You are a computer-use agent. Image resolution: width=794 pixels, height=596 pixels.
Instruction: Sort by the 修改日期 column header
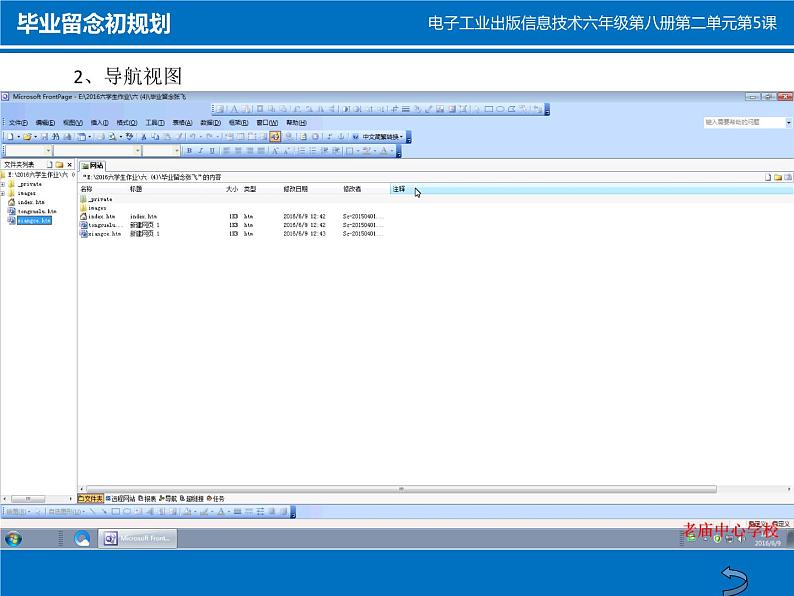295,189
